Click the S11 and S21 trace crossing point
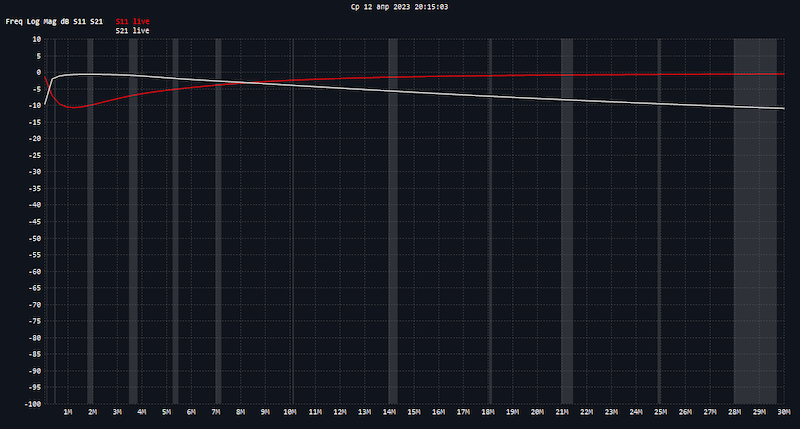 click(x=250, y=83)
